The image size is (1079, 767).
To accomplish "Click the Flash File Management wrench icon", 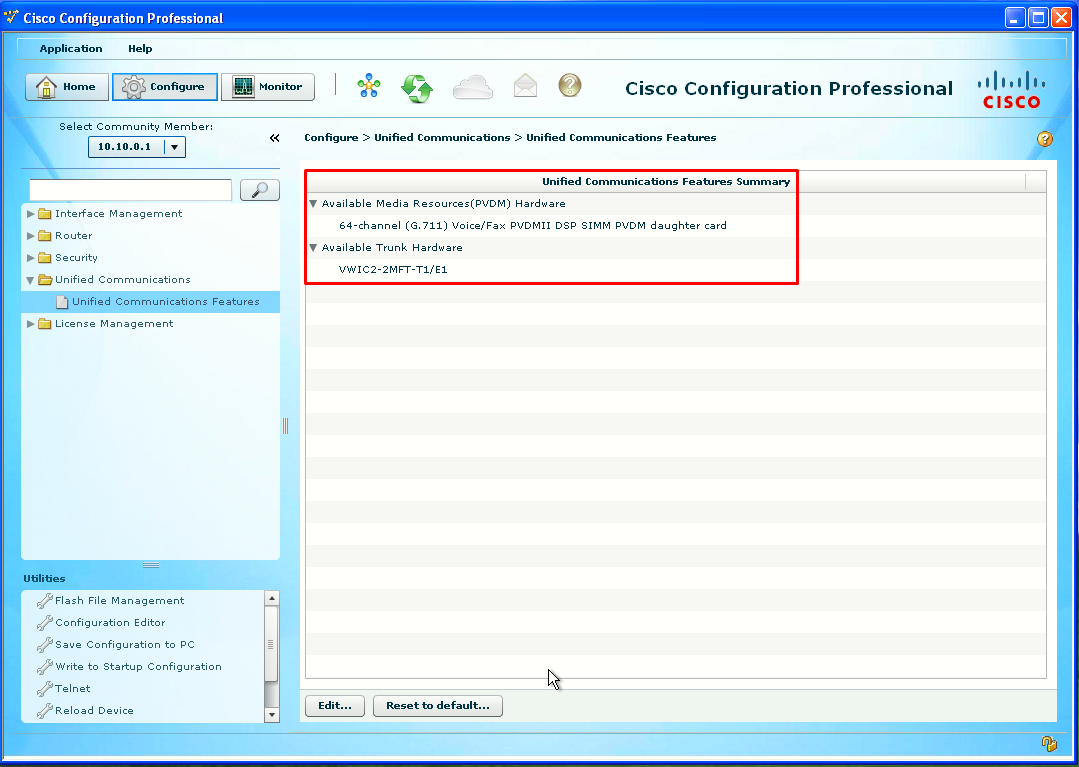I will [x=45, y=601].
